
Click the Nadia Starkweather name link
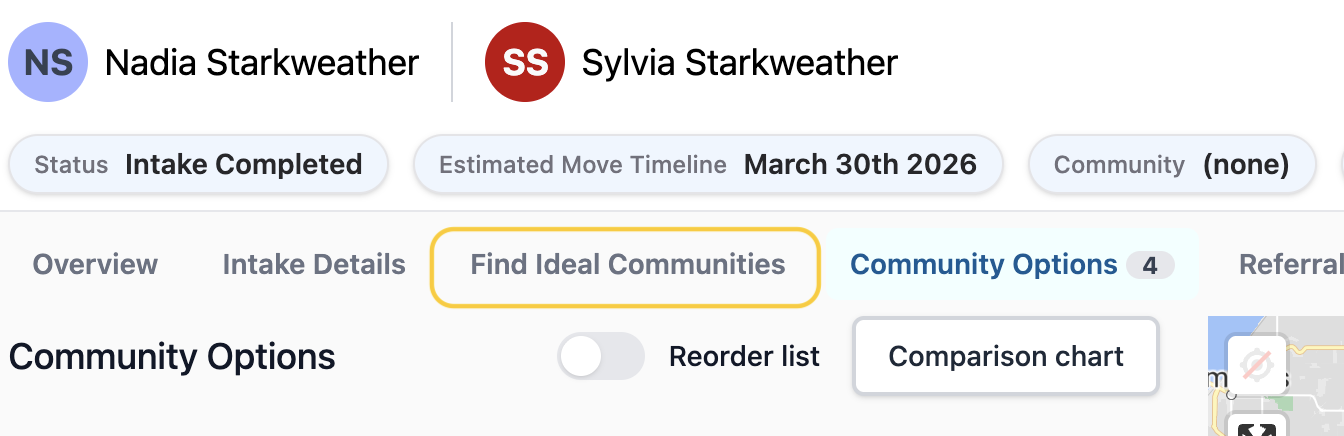[262, 63]
